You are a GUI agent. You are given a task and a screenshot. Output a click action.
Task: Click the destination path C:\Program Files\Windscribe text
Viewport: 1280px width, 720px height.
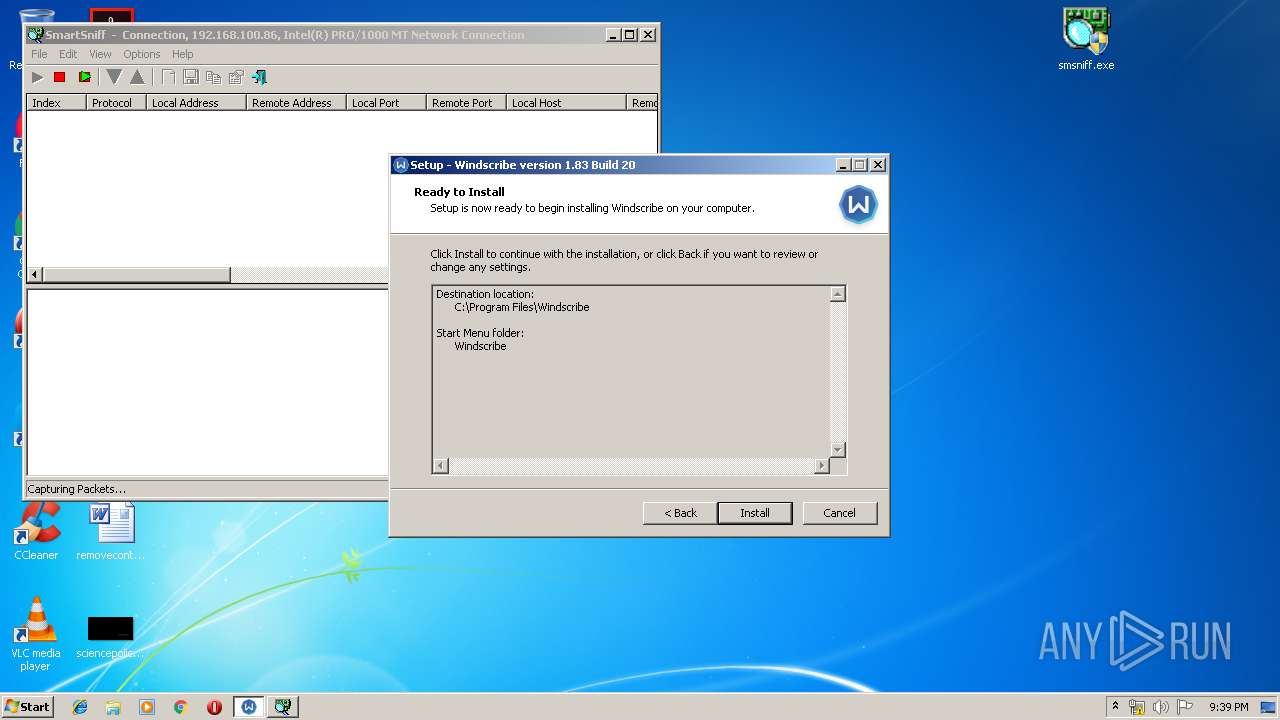tap(522, 307)
